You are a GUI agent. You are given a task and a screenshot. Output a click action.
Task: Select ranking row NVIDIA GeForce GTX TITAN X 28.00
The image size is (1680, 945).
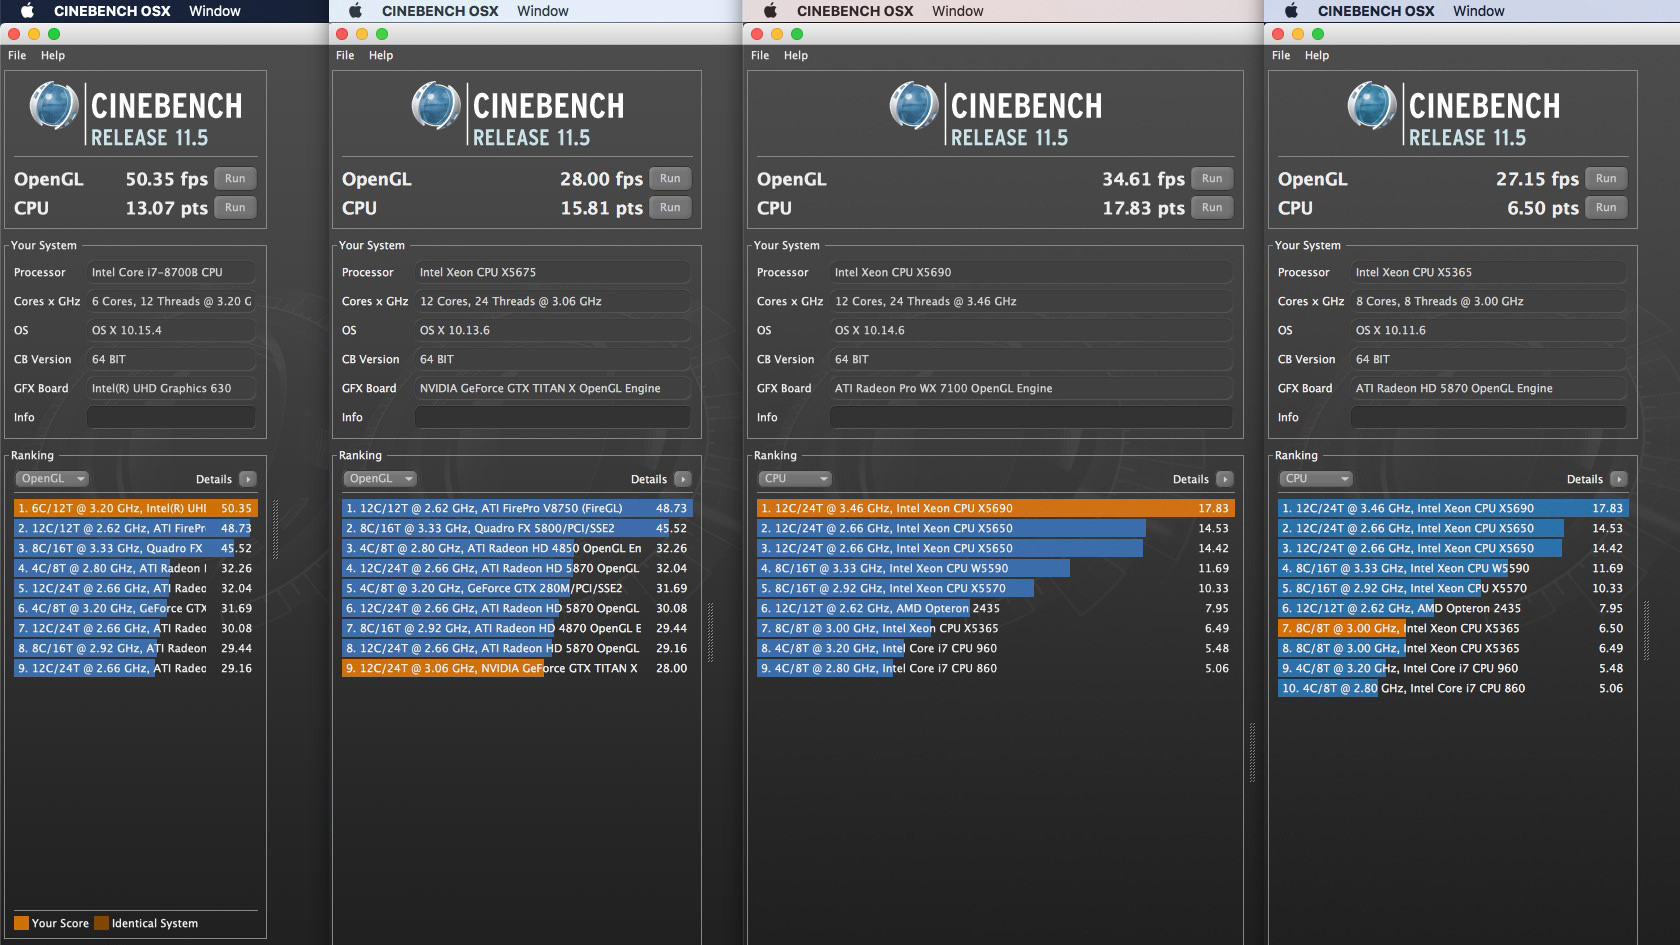point(517,669)
